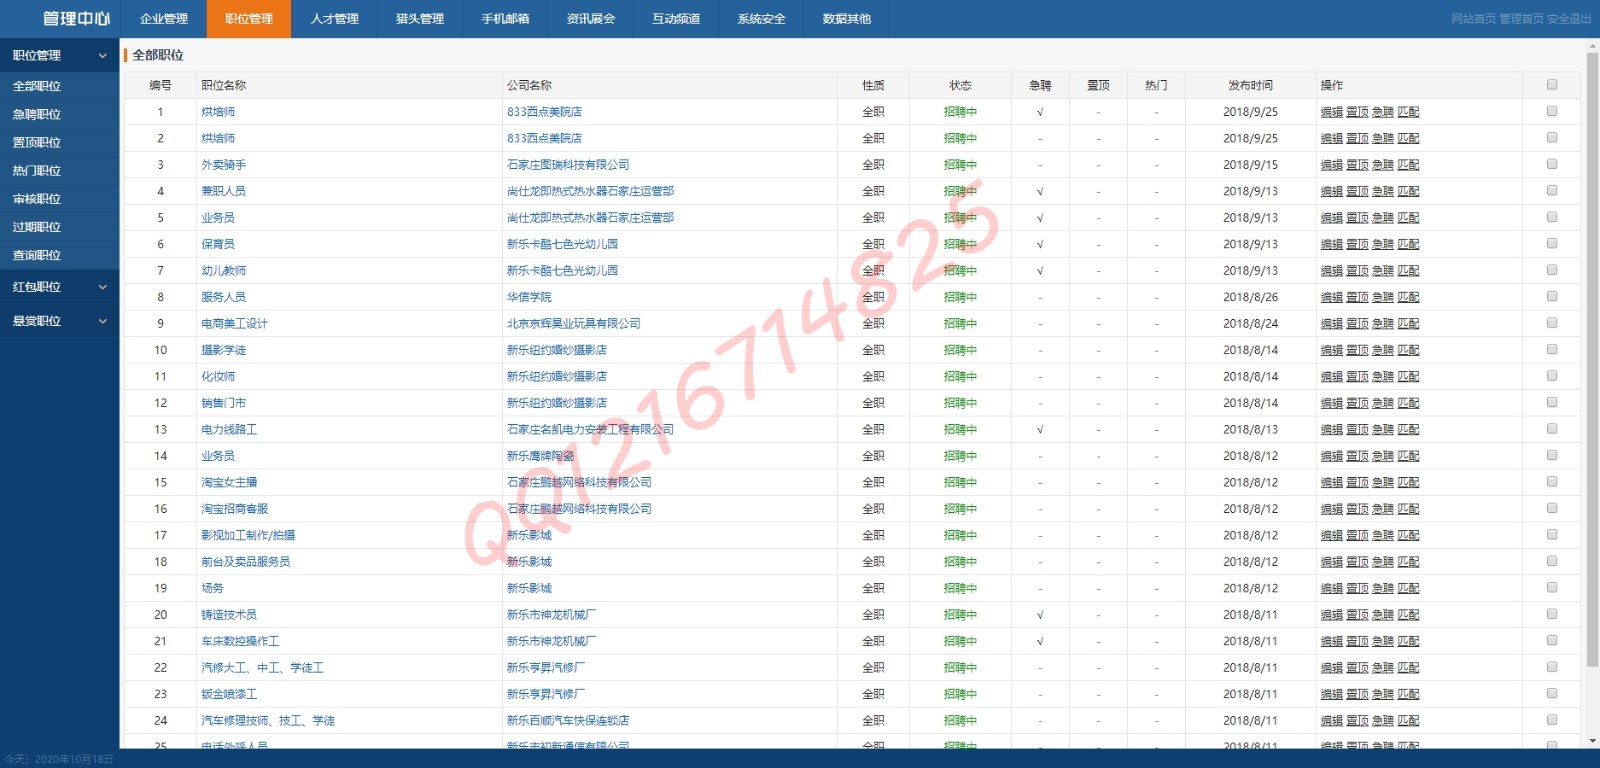Viewport: 1600px width, 768px height.
Task: Click 匹配 link for 化妆师 row
Action: tap(1408, 377)
